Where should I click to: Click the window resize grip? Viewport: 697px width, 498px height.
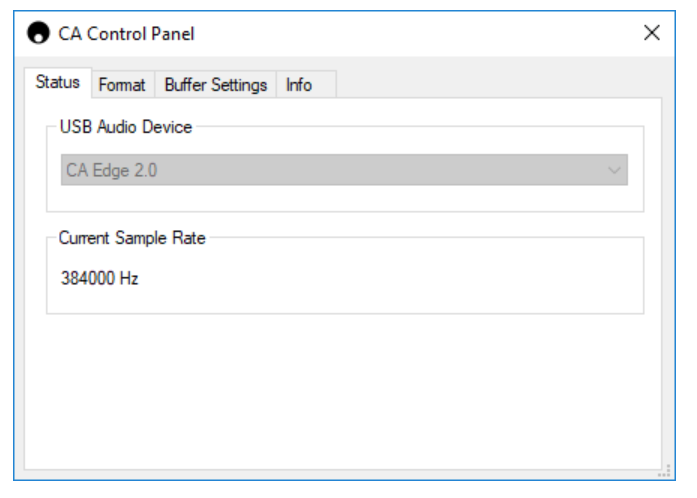(x=664, y=471)
